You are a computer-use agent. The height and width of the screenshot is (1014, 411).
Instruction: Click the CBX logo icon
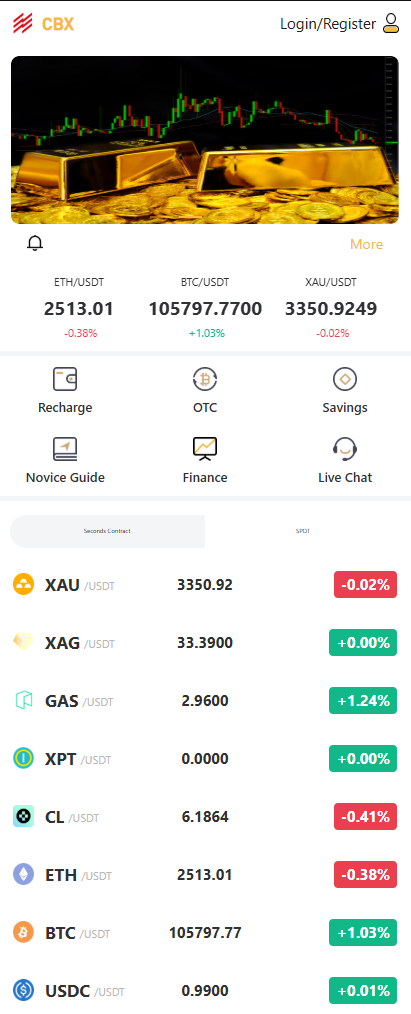click(x=23, y=24)
